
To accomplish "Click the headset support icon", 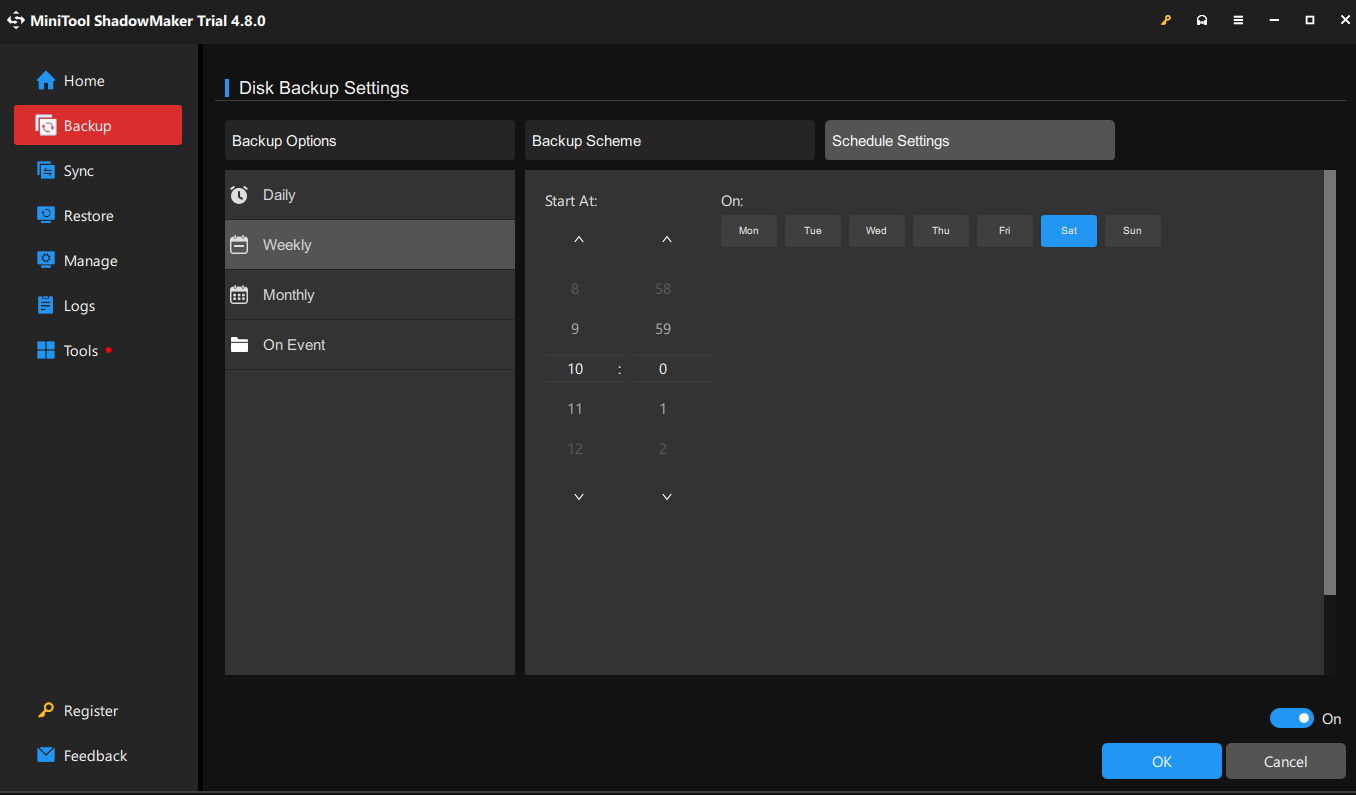I will [1202, 20].
